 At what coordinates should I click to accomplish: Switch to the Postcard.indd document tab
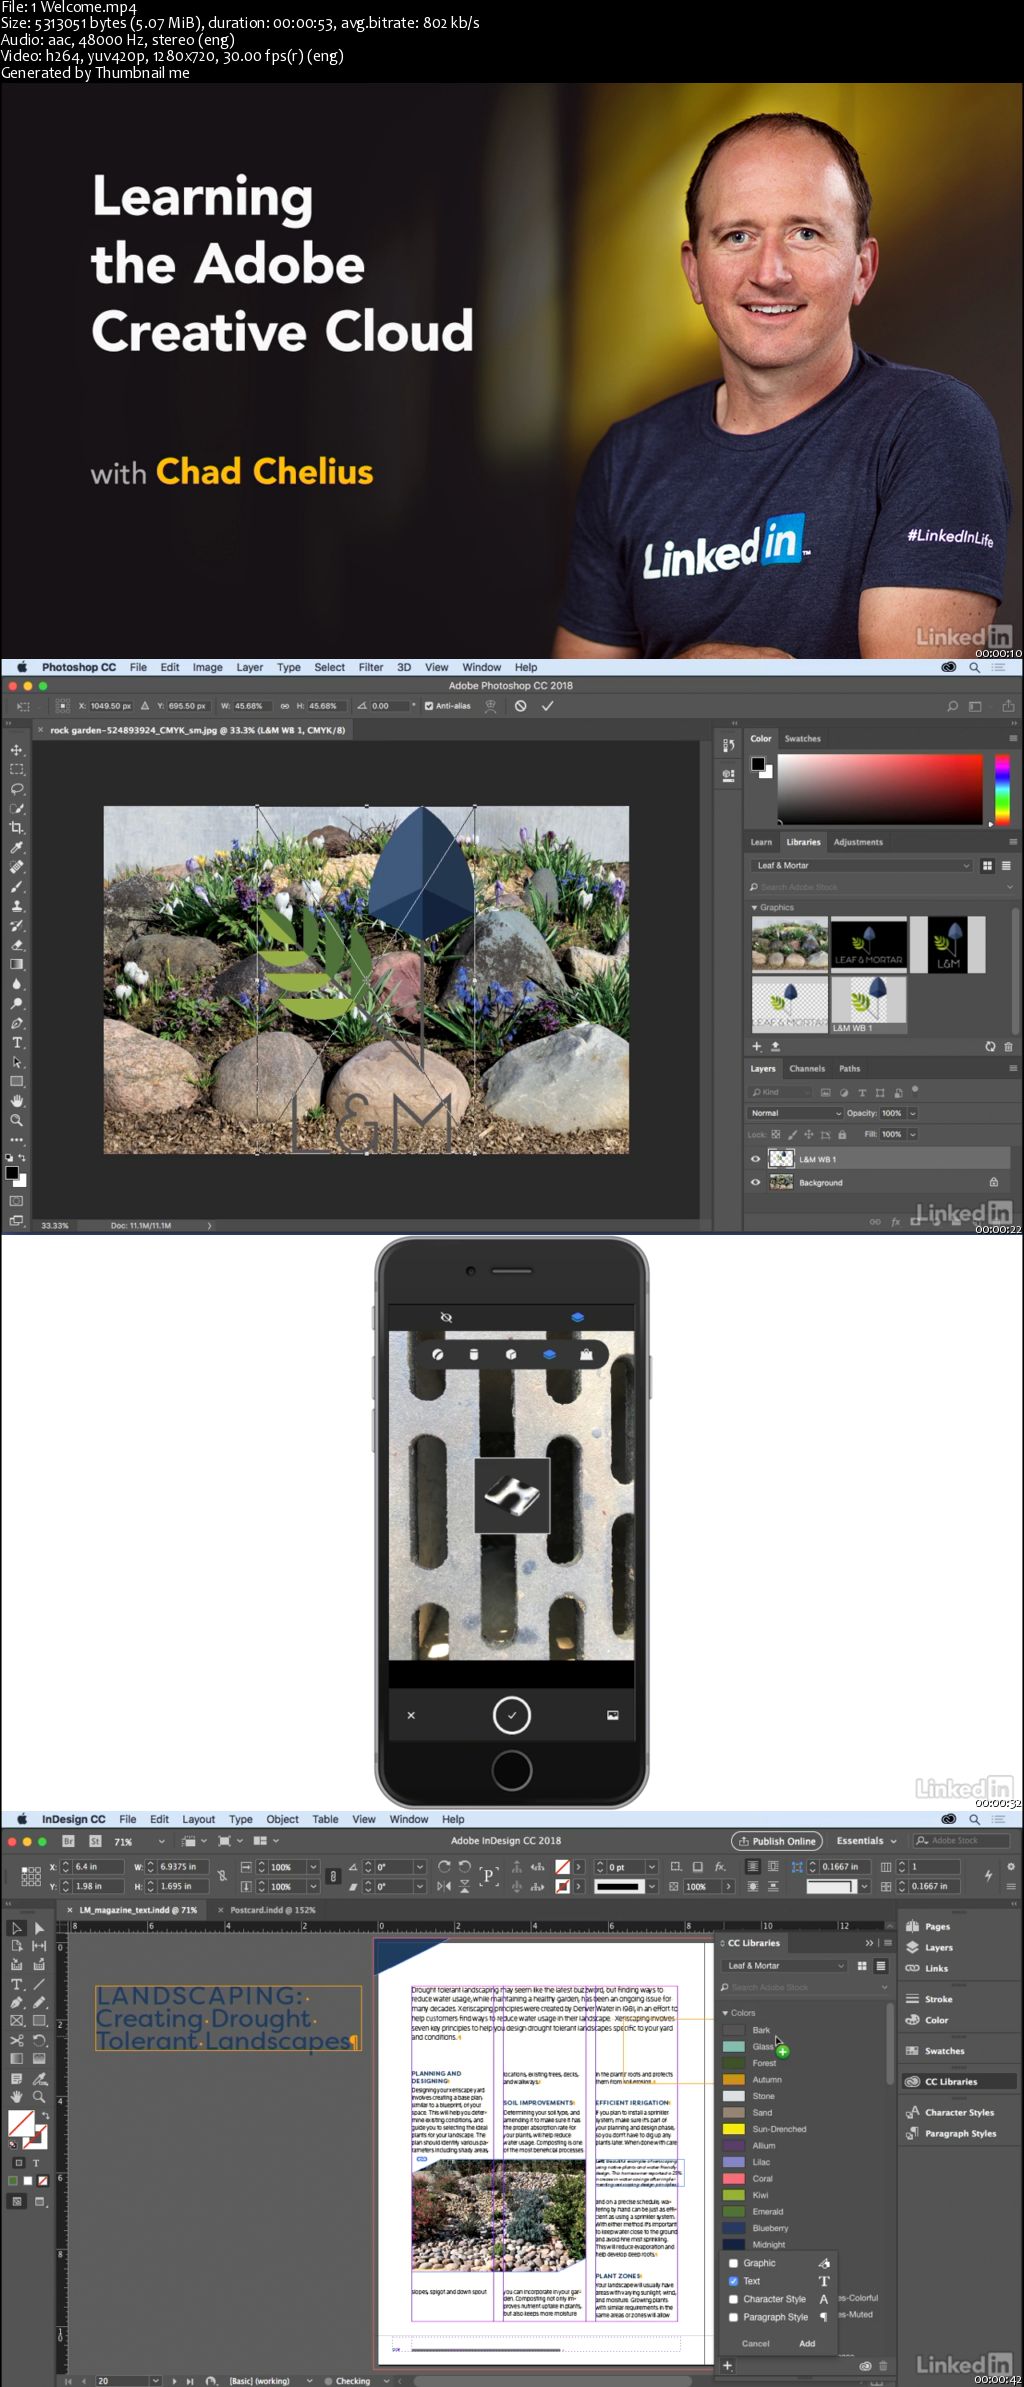point(272,1910)
